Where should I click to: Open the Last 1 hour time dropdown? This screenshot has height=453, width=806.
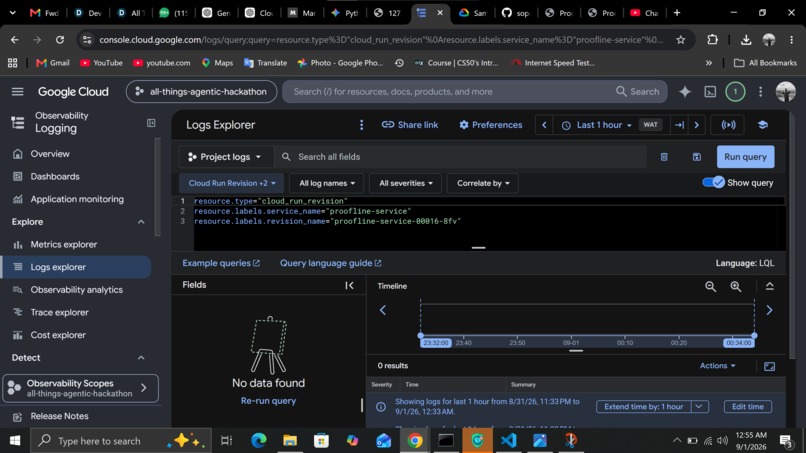pyautogui.click(x=596, y=125)
